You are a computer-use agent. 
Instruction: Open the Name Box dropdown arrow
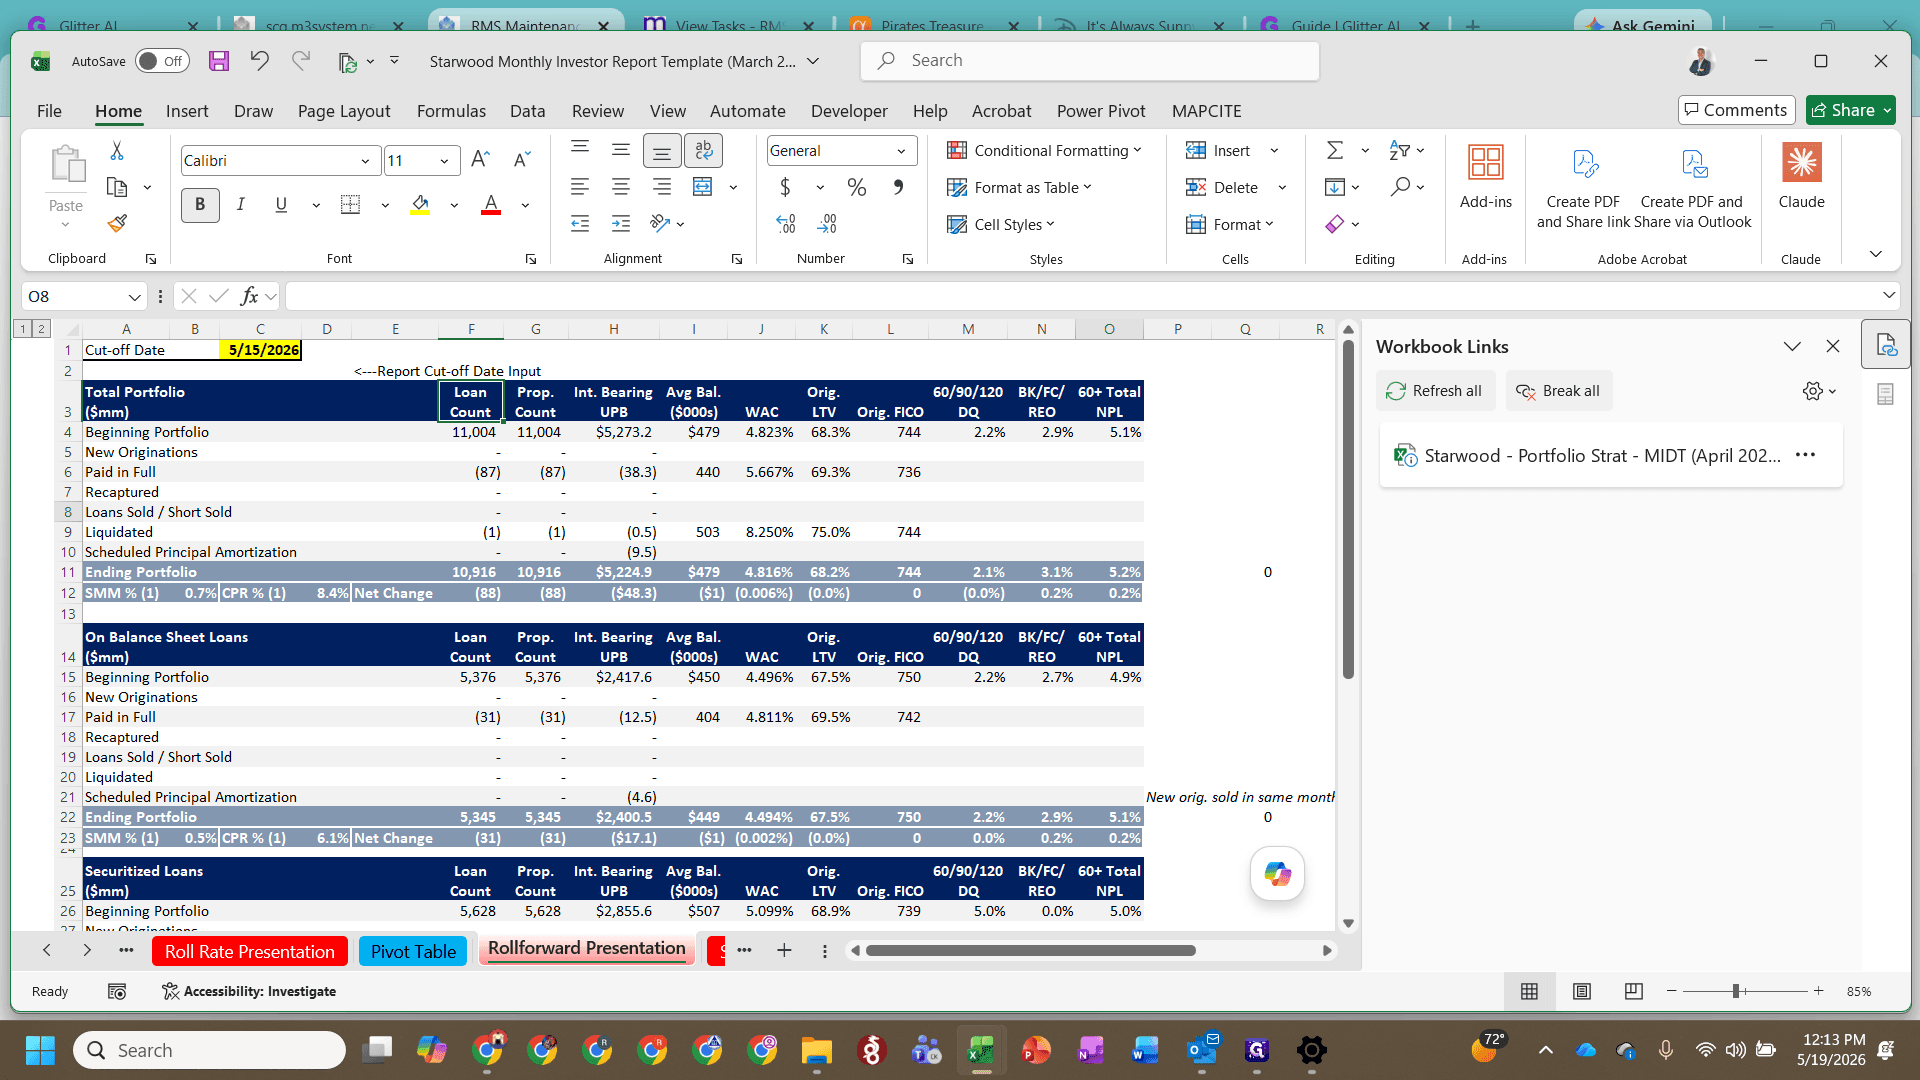pyautogui.click(x=134, y=296)
